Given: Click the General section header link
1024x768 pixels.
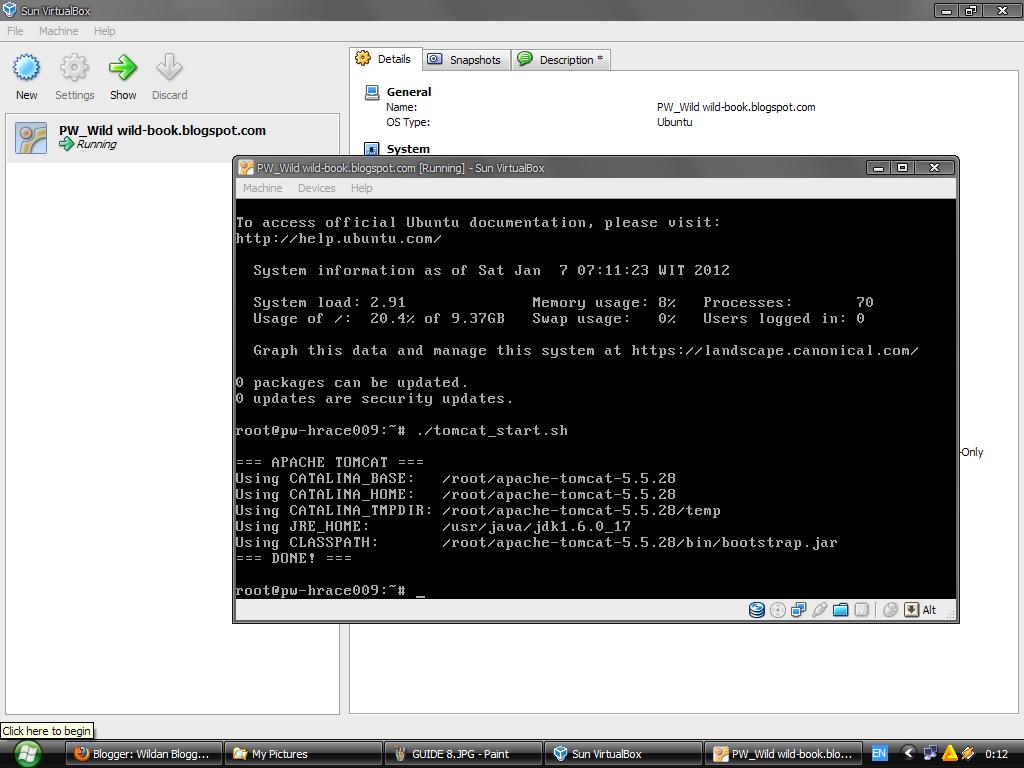Looking at the screenshot, I should pyautogui.click(x=409, y=92).
